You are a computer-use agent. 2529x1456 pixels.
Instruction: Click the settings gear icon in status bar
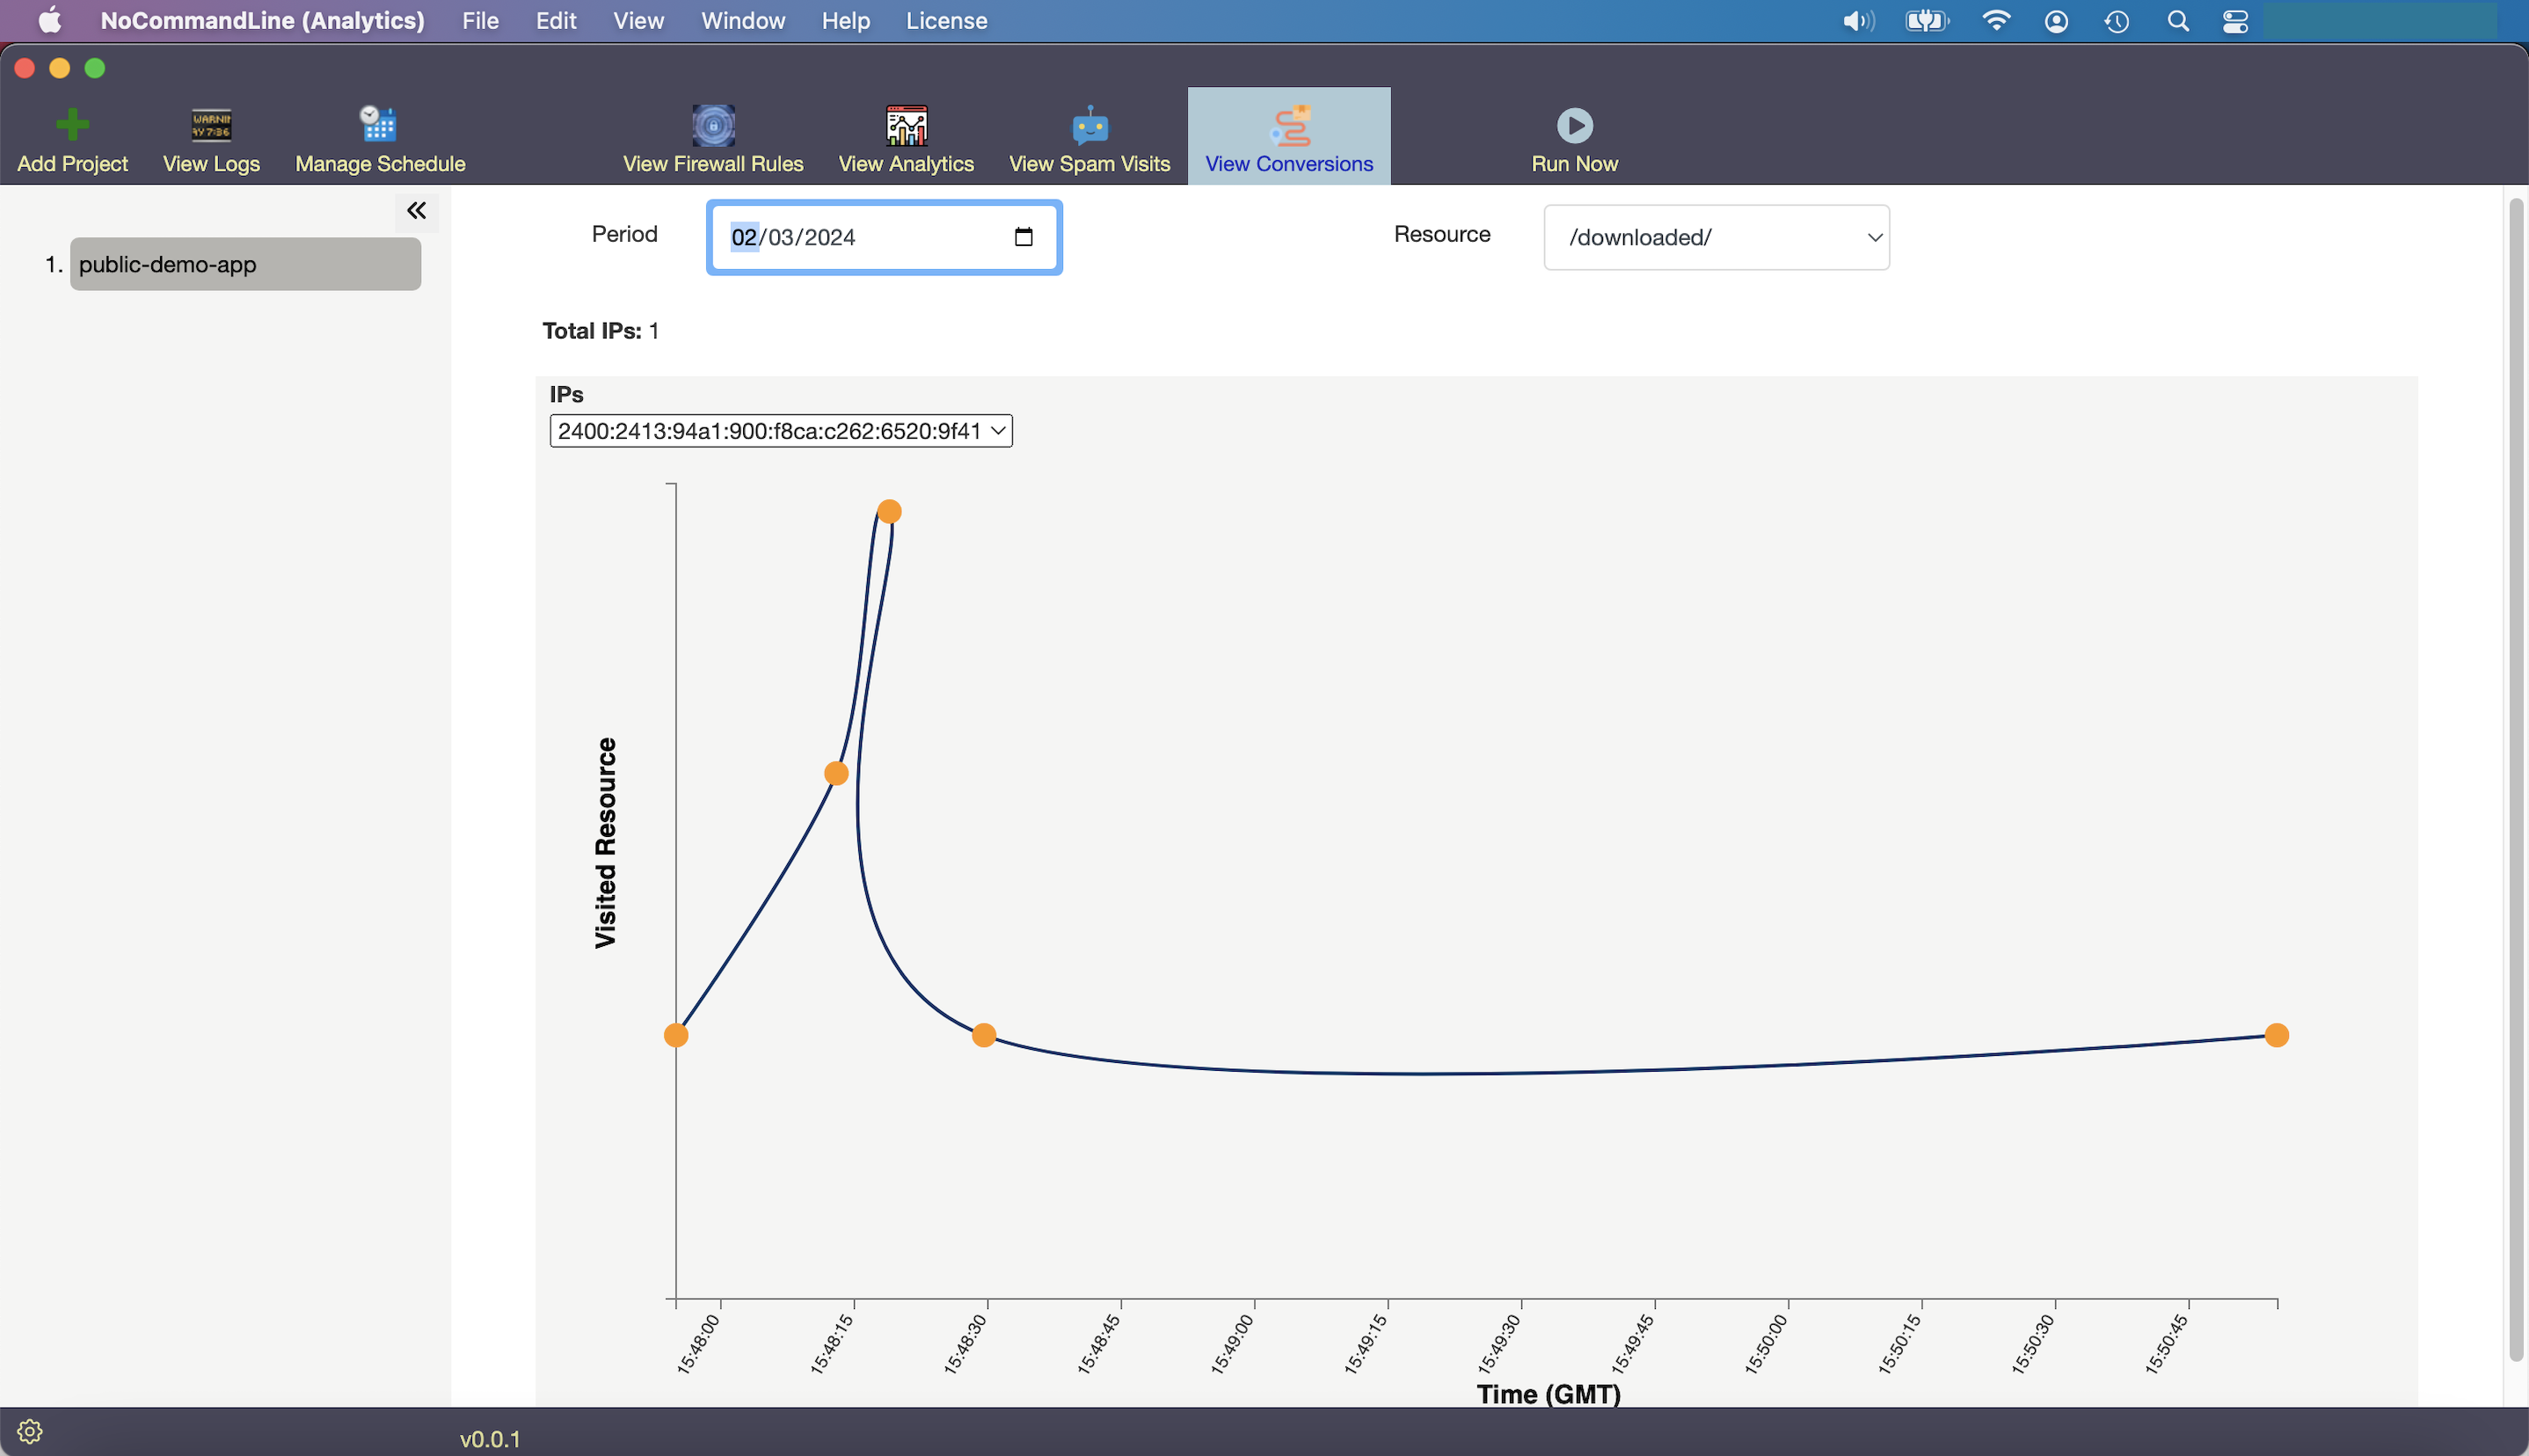point(30,1431)
